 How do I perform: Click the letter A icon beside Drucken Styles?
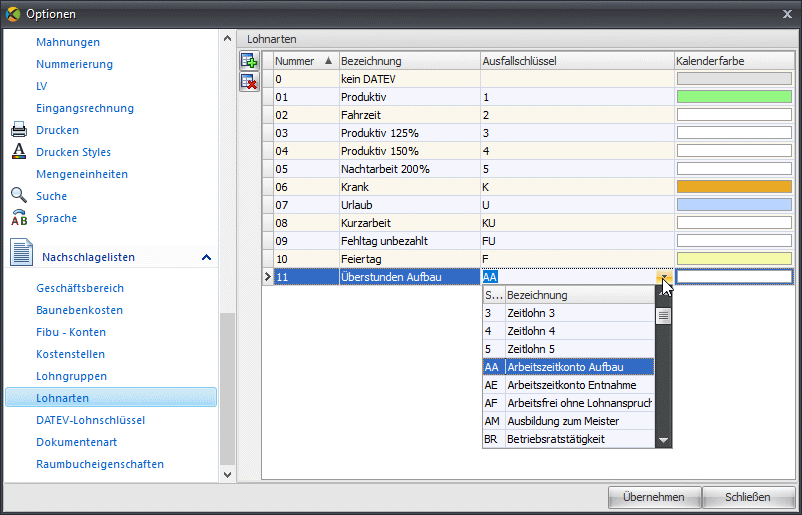(x=19, y=152)
